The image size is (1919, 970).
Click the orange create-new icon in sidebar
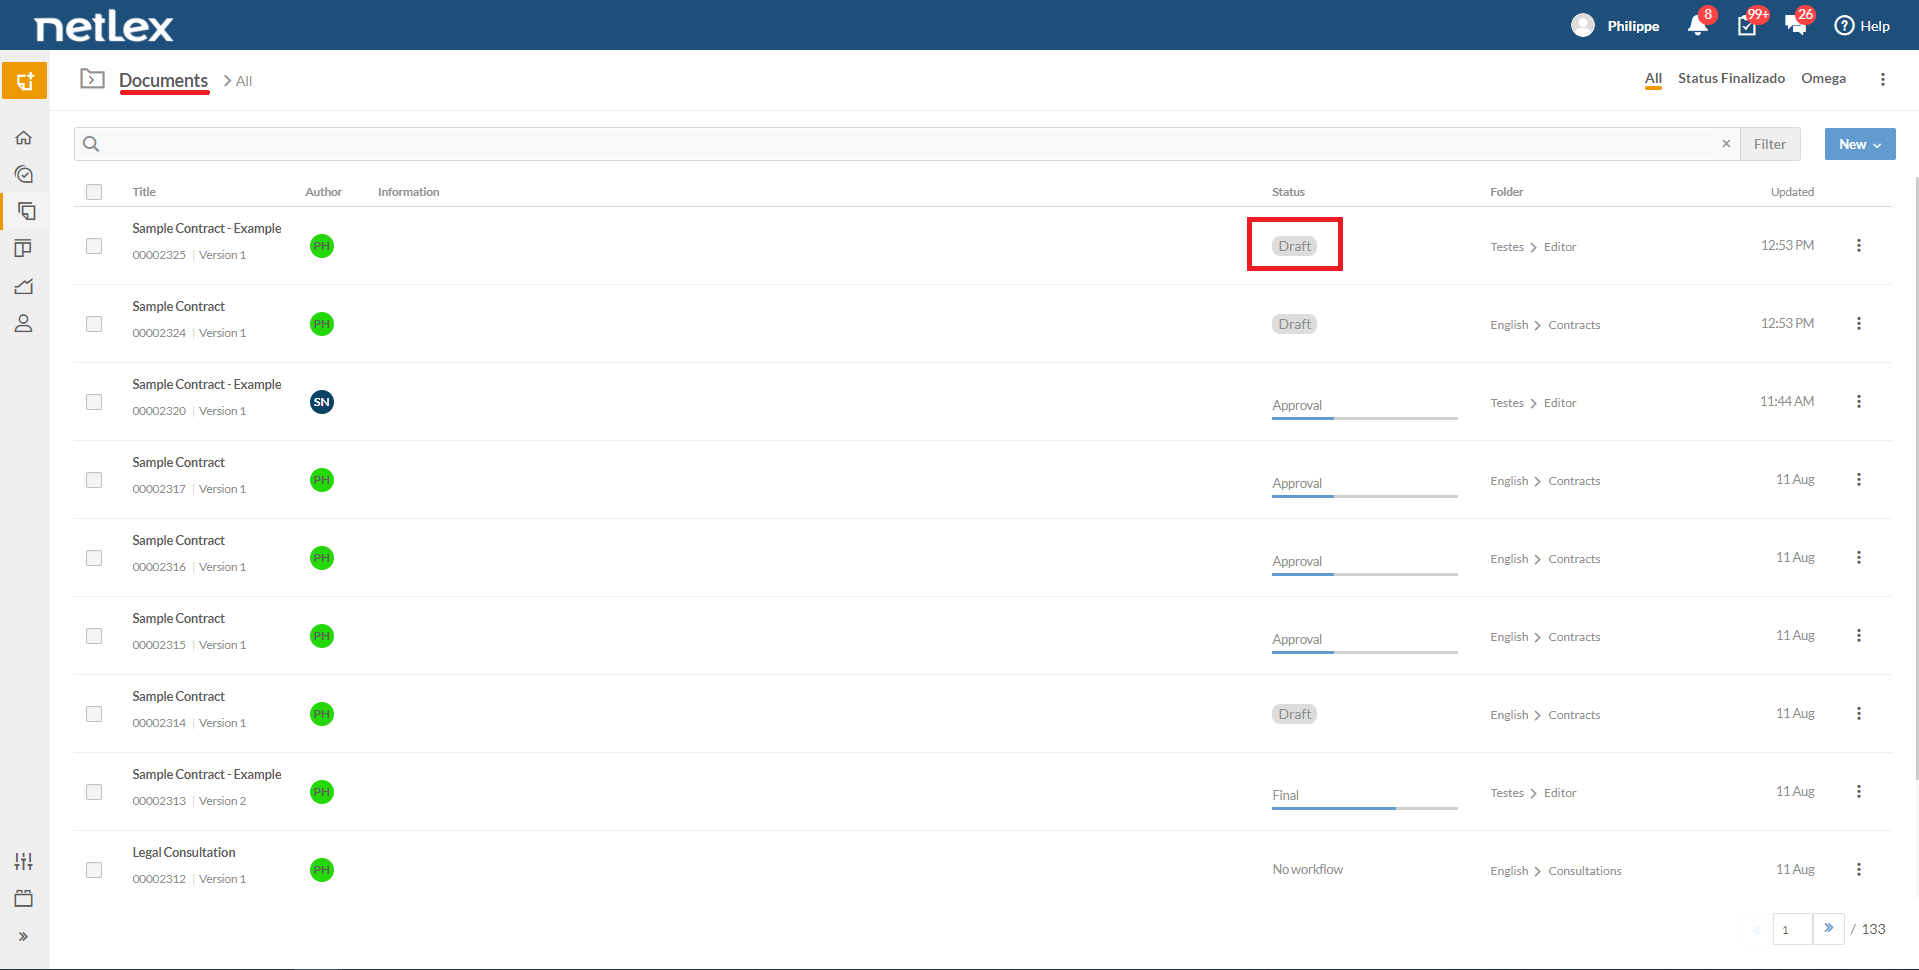(x=24, y=81)
